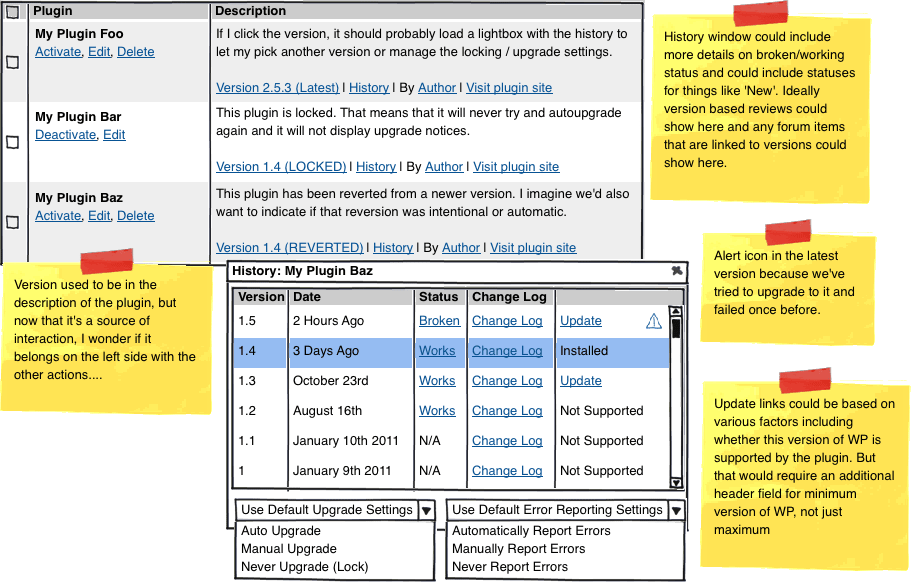Edit My Plugin Baz
911x582 pixels.
pyautogui.click(x=99, y=215)
